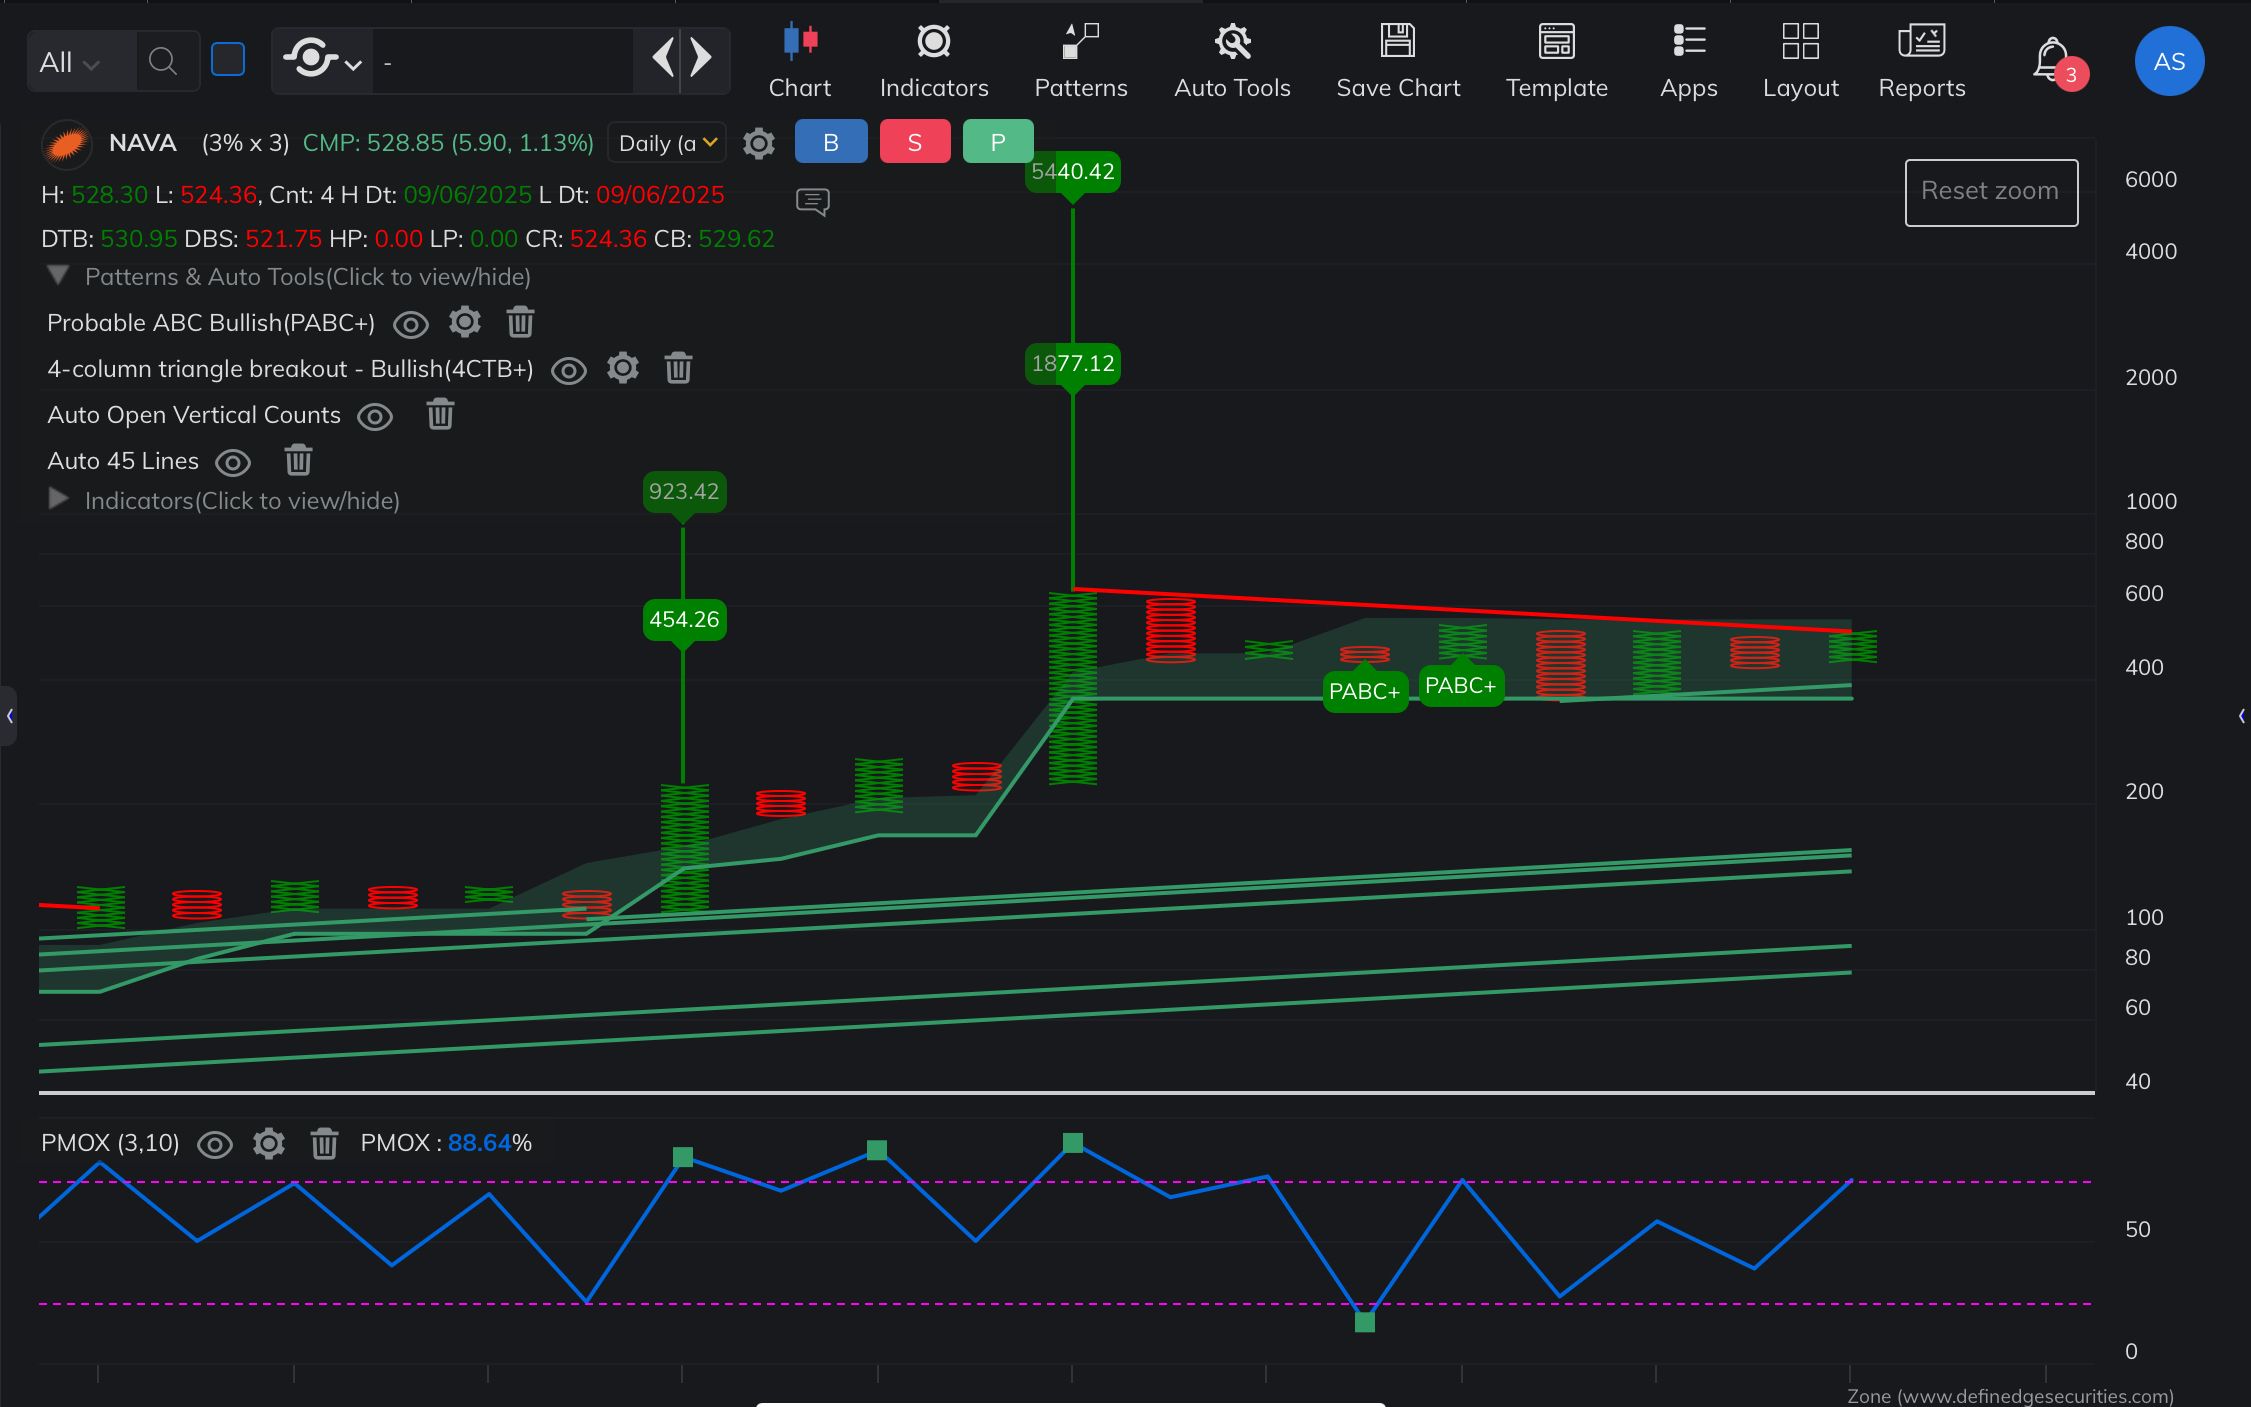Open Auto Tools from toolbar
The width and height of the screenshot is (2251, 1407).
[1232, 60]
